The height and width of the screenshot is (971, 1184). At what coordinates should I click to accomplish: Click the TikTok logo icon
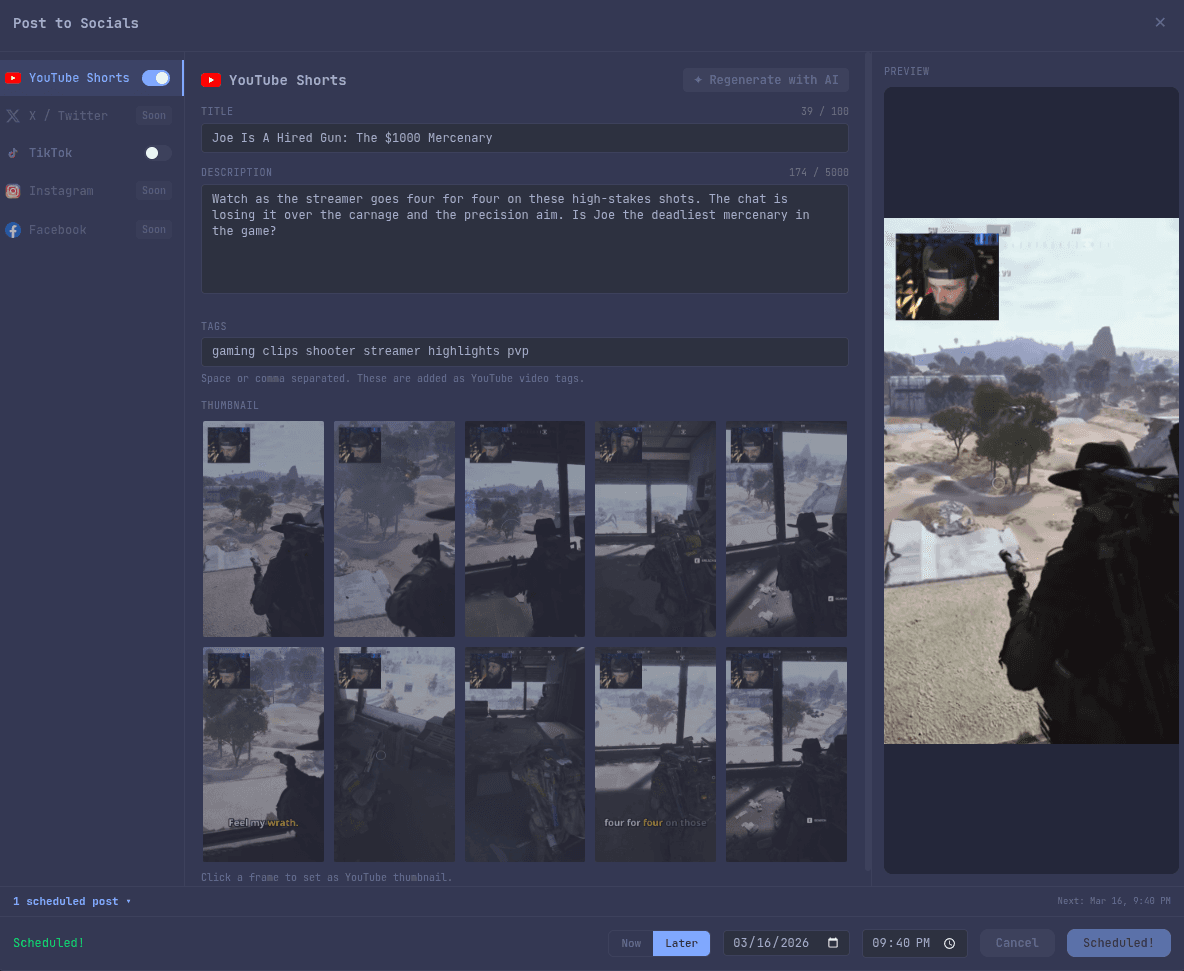click(x=13, y=153)
